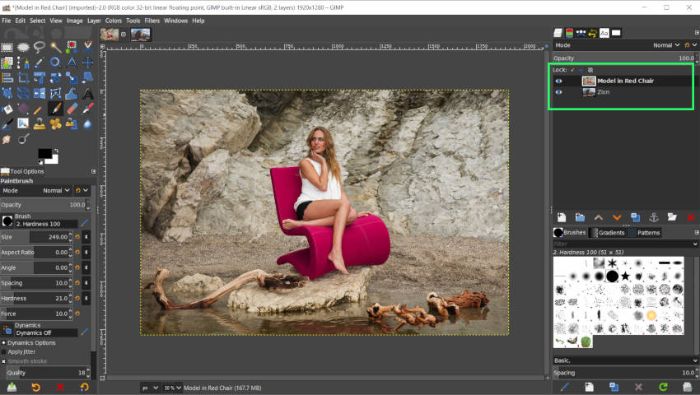This screenshot has height=395, width=700.
Task: Select the Fuzzy Select magic wand tool
Action: click(x=55, y=46)
